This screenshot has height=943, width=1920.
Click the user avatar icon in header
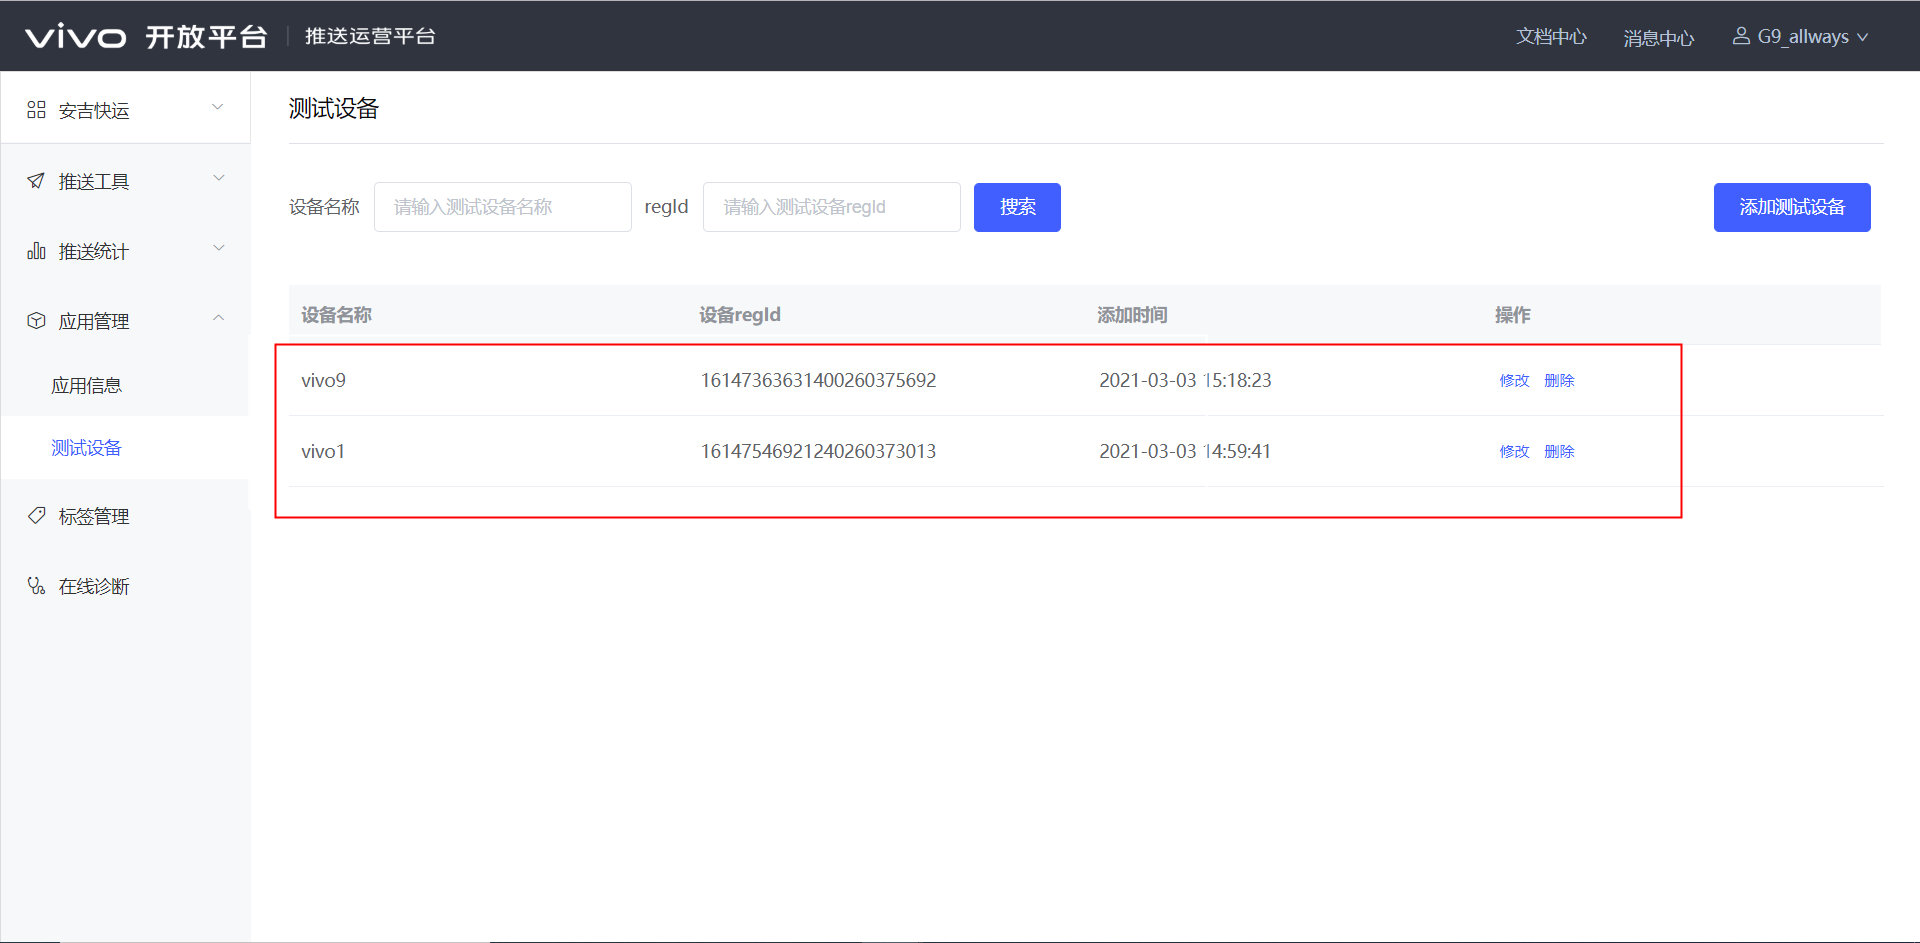pyautogui.click(x=1741, y=36)
